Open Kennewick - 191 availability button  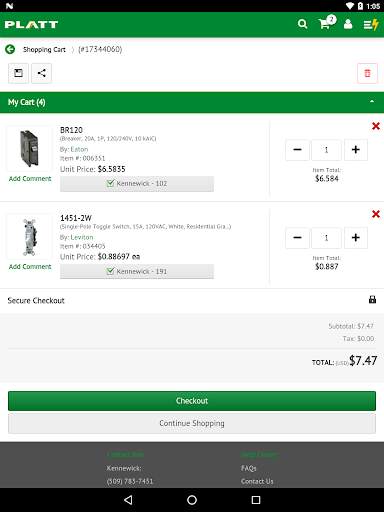point(137,272)
